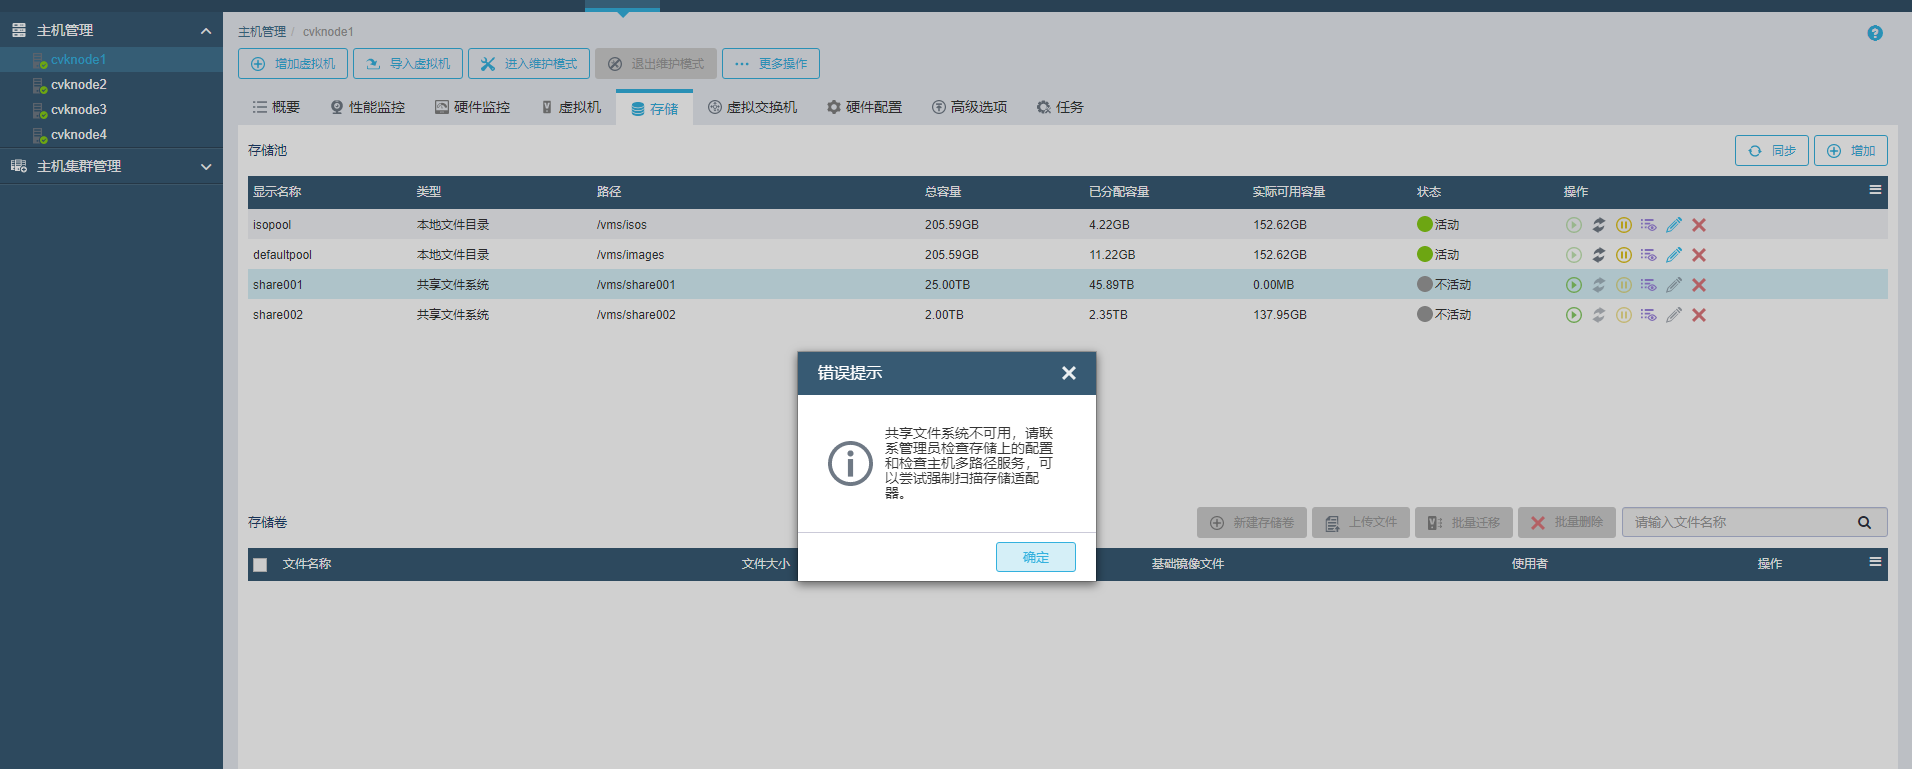This screenshot has height=769, width=1912.
Task: Click the 文件名称 column header
Action: click(x=307, y=564)
